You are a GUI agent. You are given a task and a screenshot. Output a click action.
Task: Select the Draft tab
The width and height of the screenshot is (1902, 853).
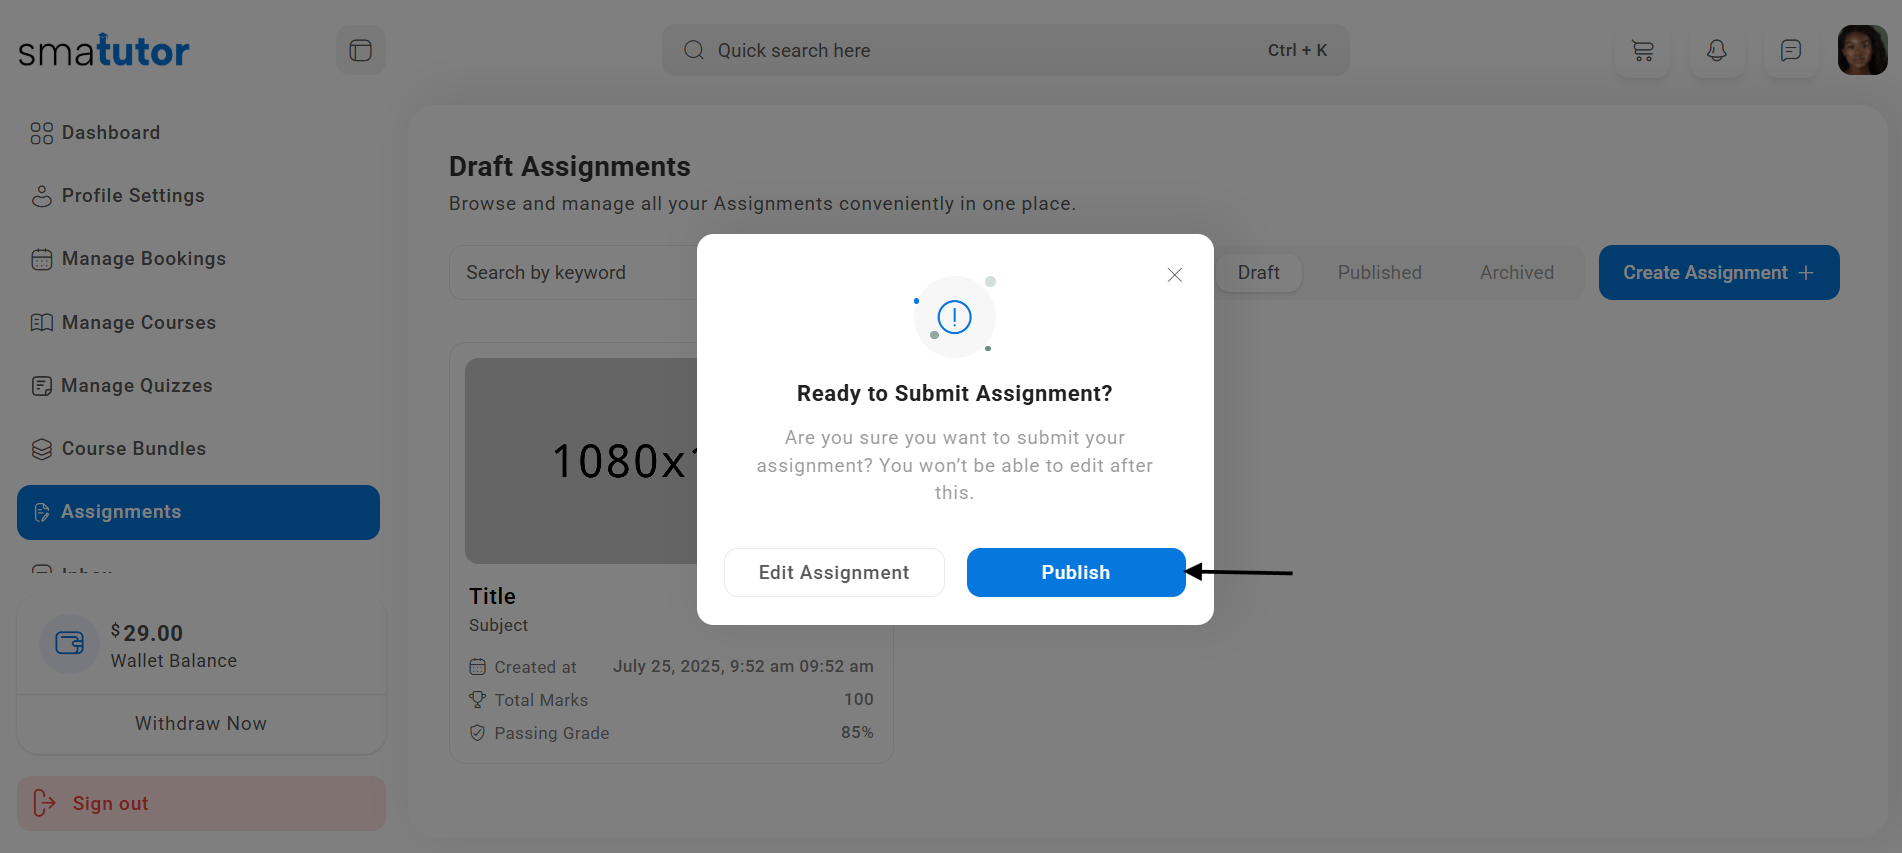point(1258,273)
